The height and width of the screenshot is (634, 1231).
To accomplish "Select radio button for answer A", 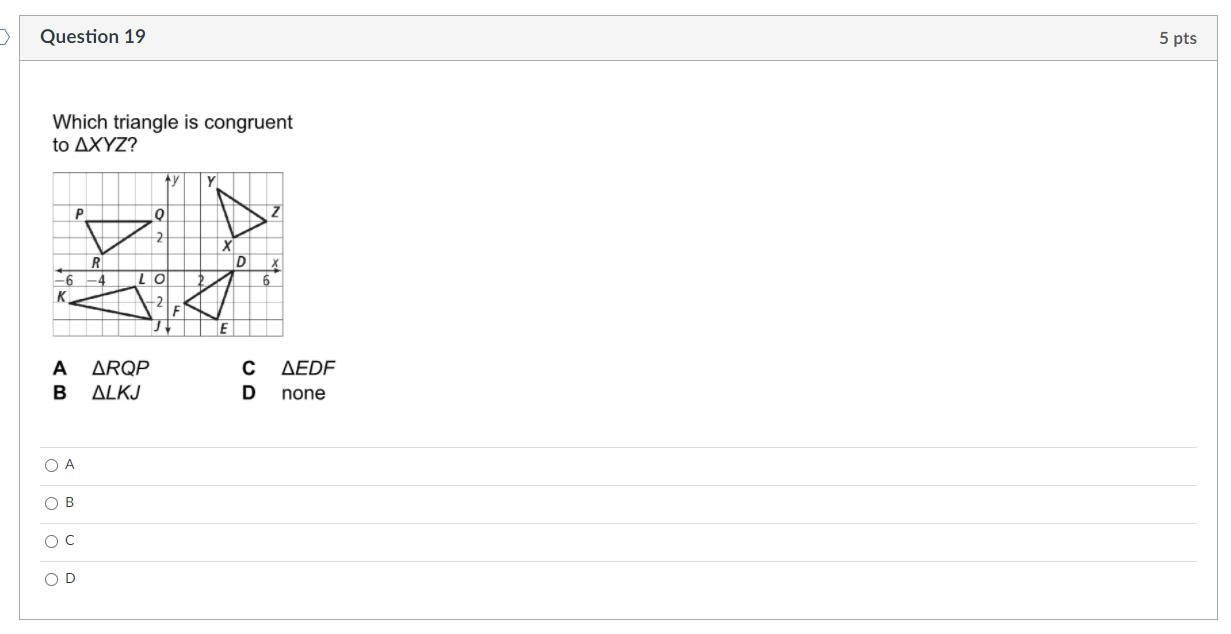I will point(52,465).
